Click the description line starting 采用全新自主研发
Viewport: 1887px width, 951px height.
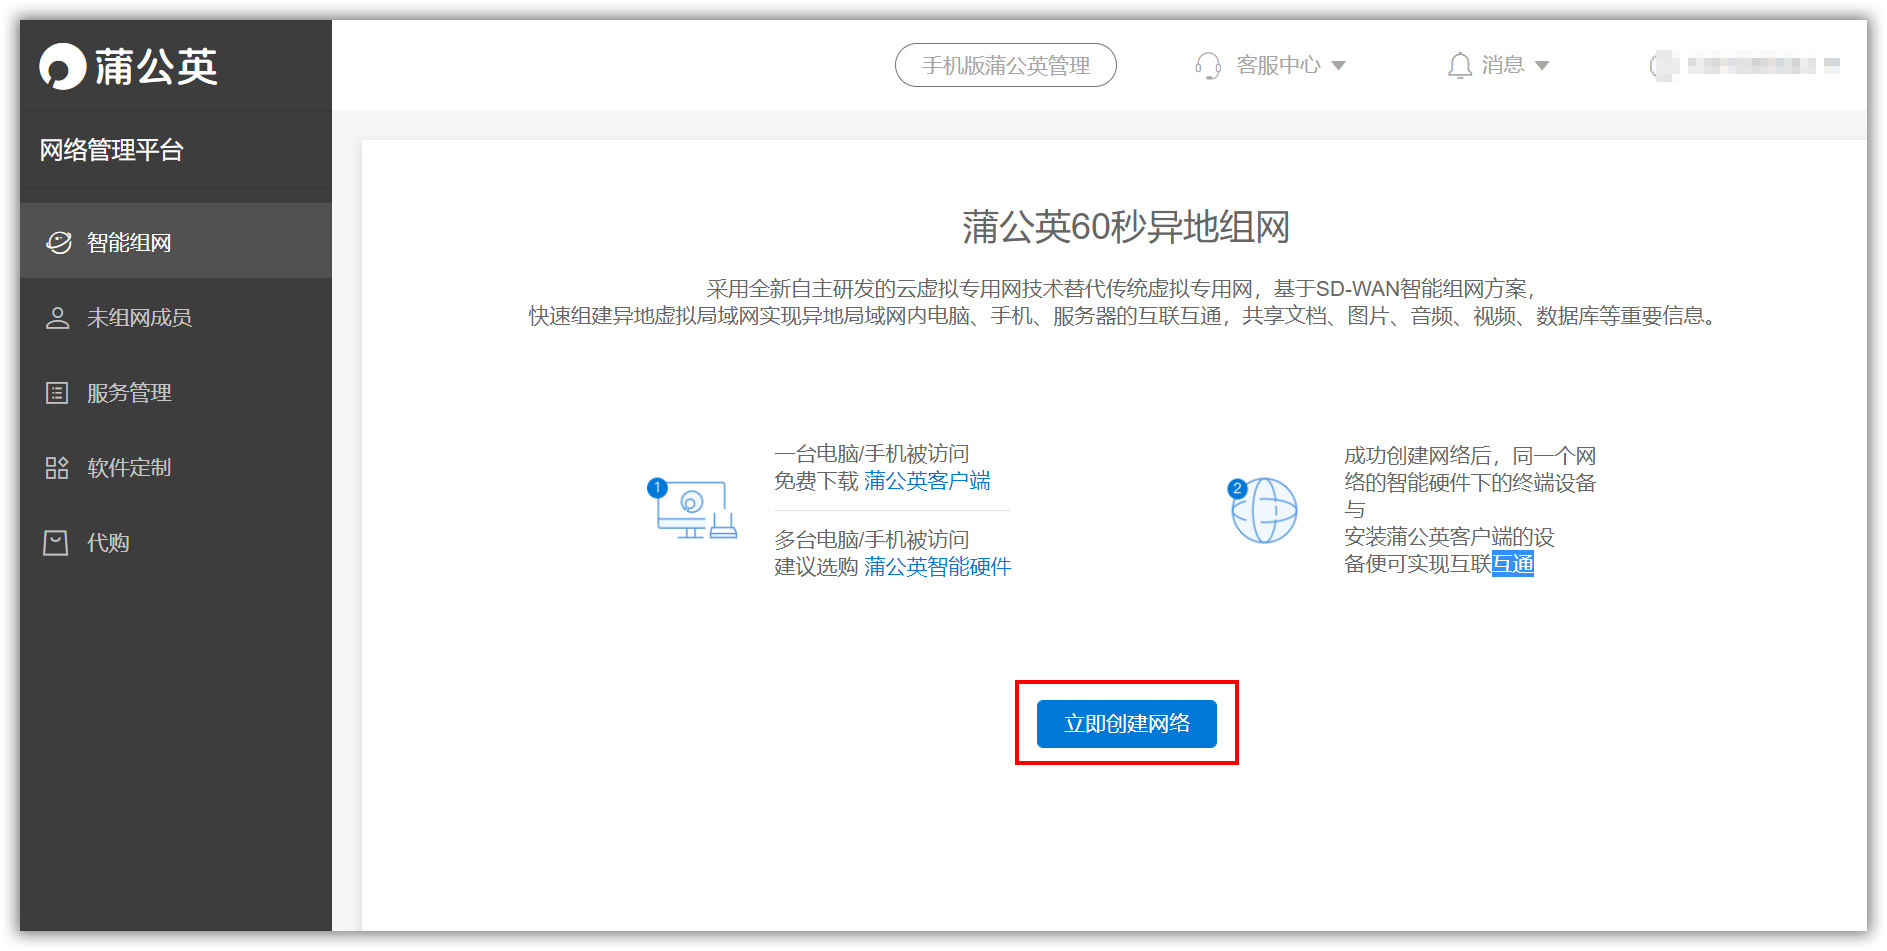tap(1121, 289)
